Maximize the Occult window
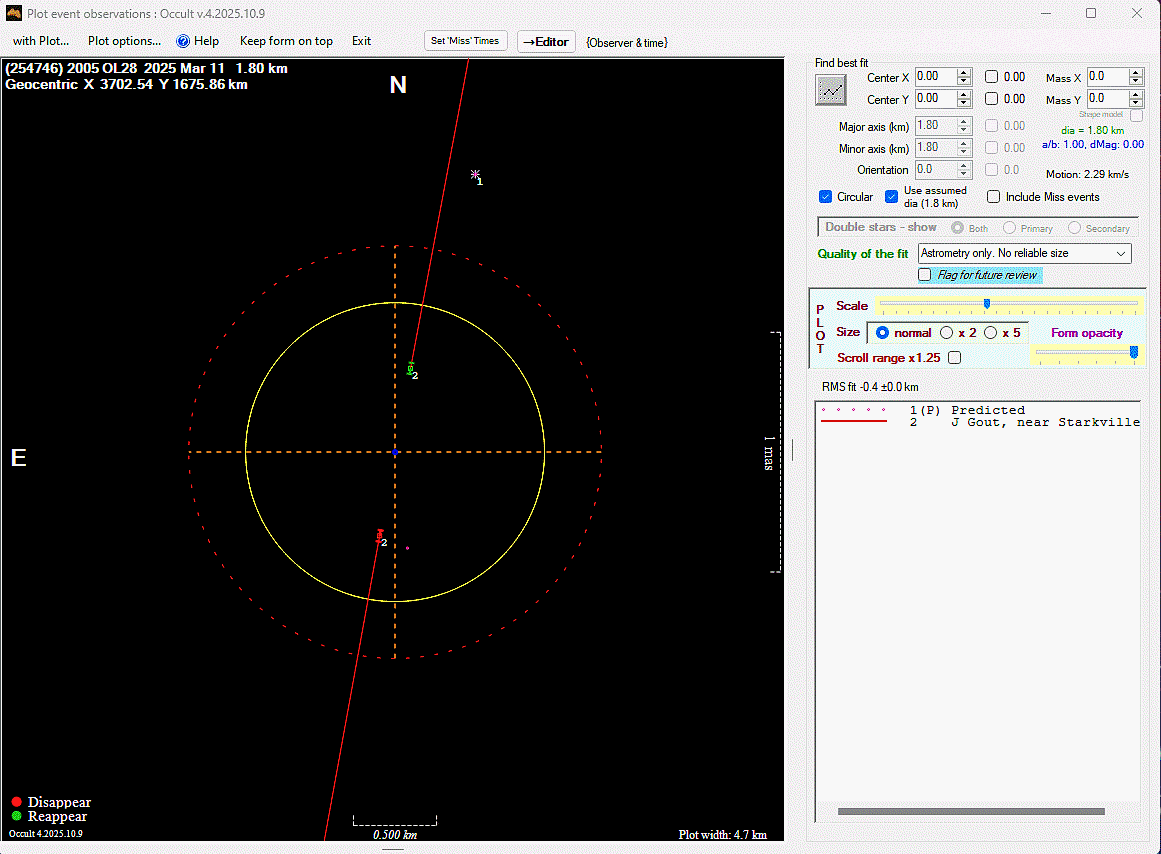Viewport: 1161px width, 854px height. [x=1091, y=13]
